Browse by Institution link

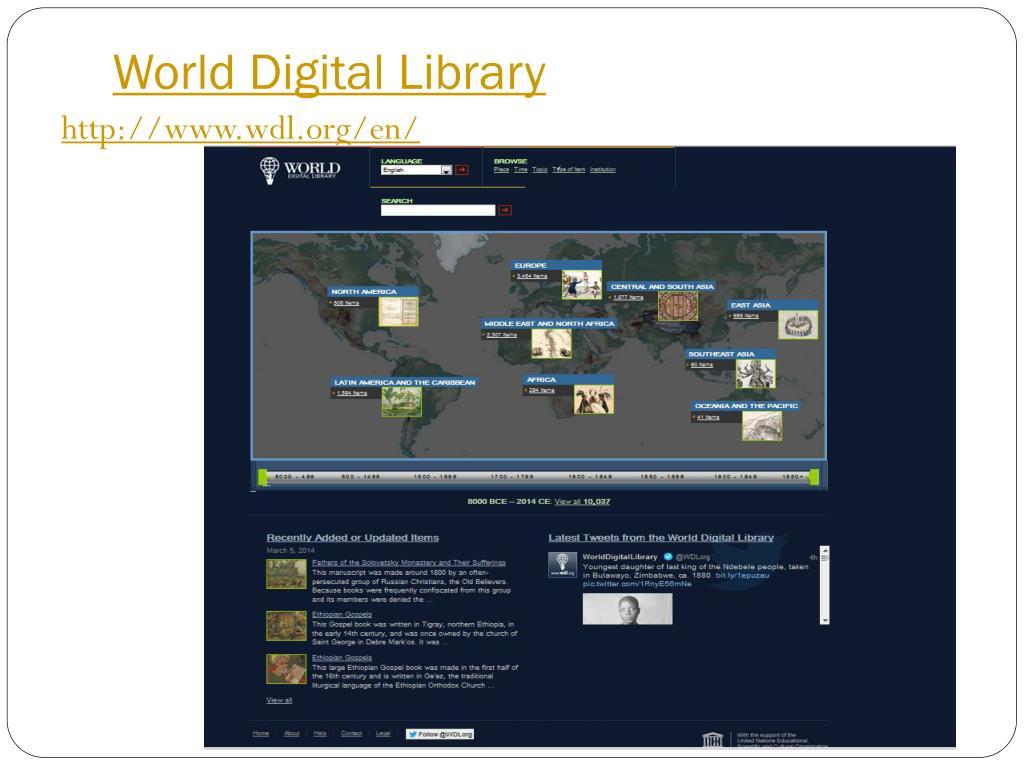[603, 170]
